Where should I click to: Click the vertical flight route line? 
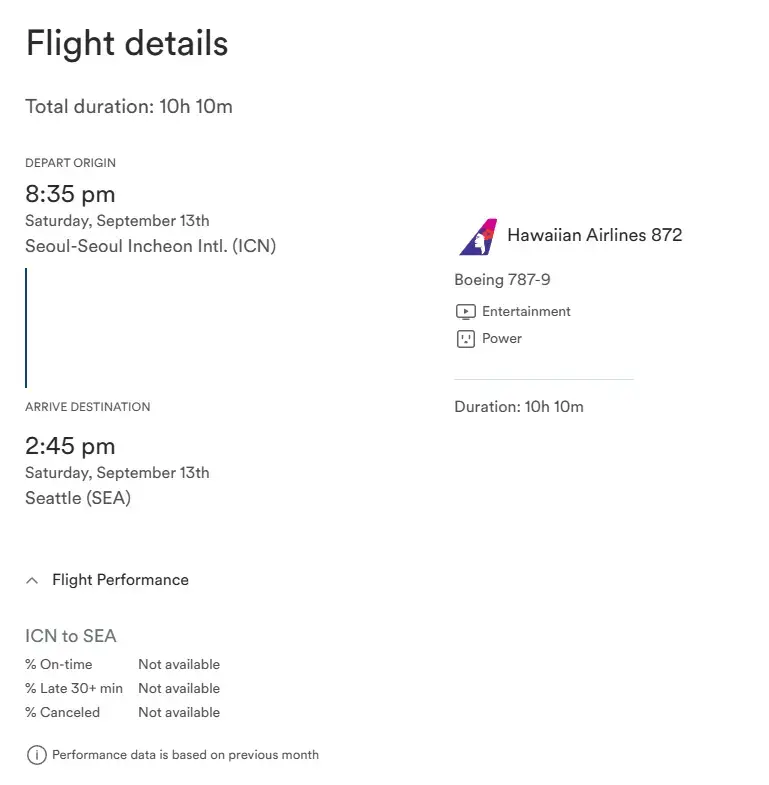click(26, 328)
